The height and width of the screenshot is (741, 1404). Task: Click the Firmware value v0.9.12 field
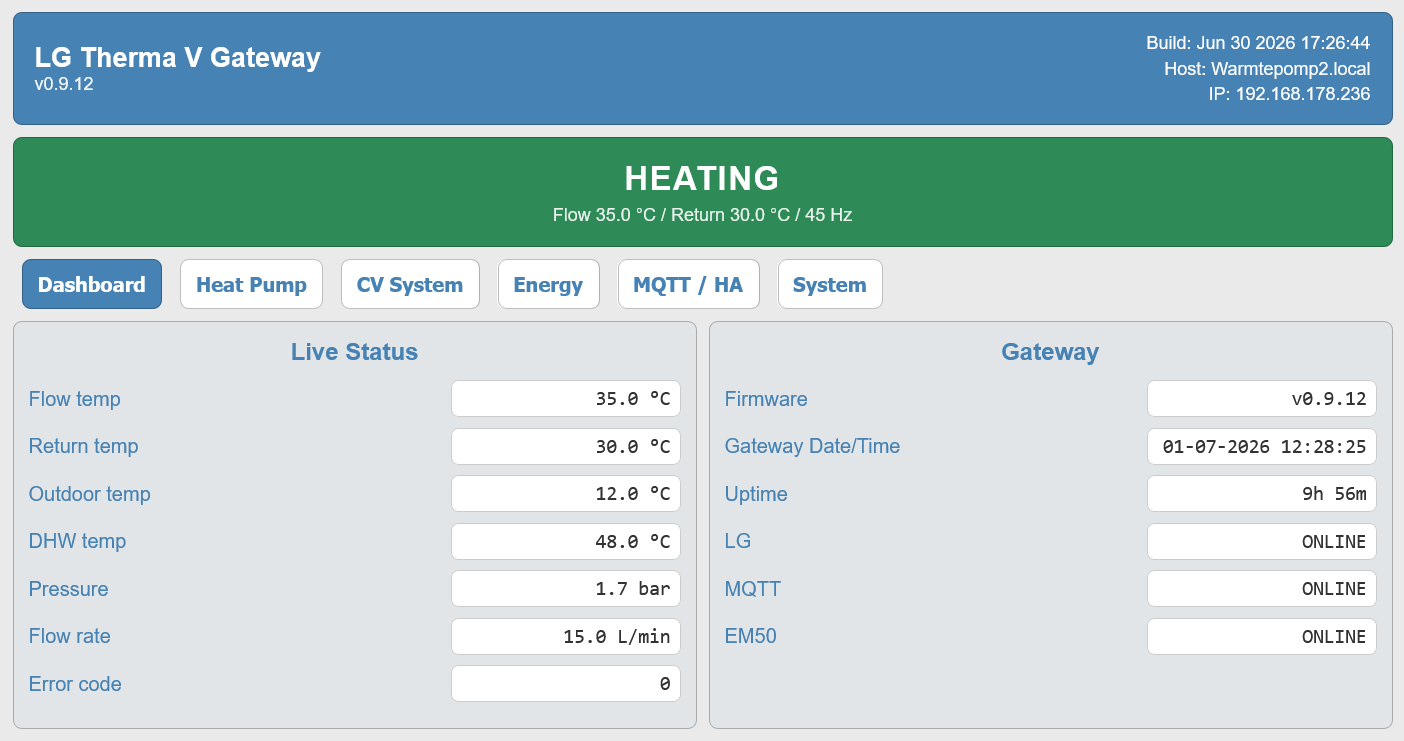click(x=1262, y=398)
